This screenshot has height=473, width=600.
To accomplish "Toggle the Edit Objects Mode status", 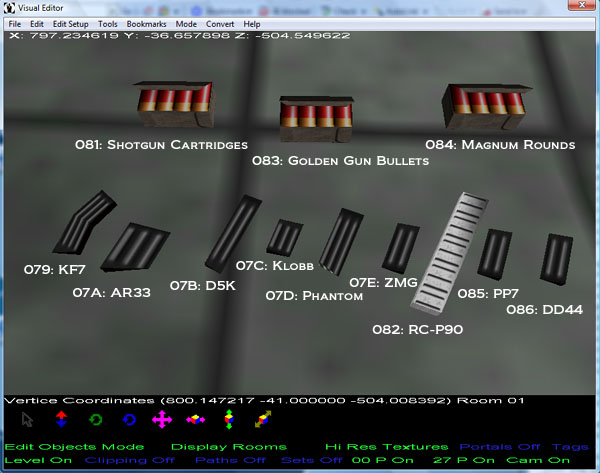I will [x=74, y=447].
